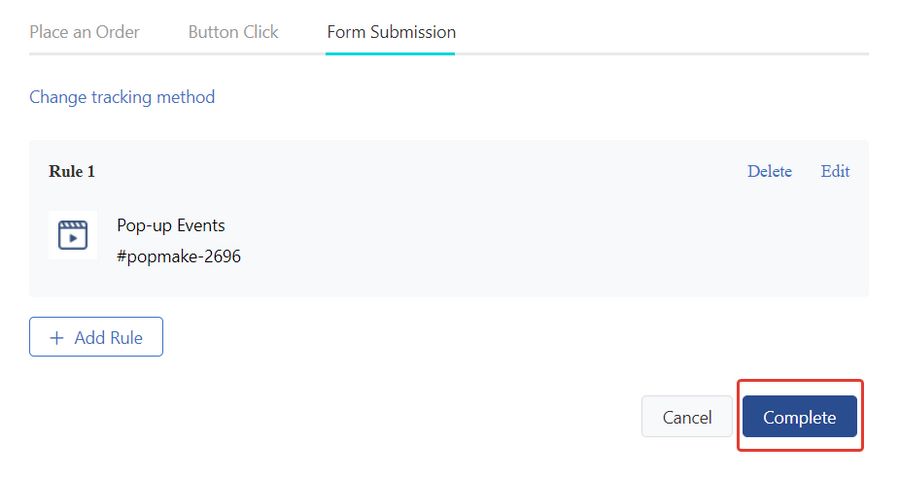900x478 pixels.
Task: Click the plus icon in Add Rule
Action: click(x=56, y=338)
